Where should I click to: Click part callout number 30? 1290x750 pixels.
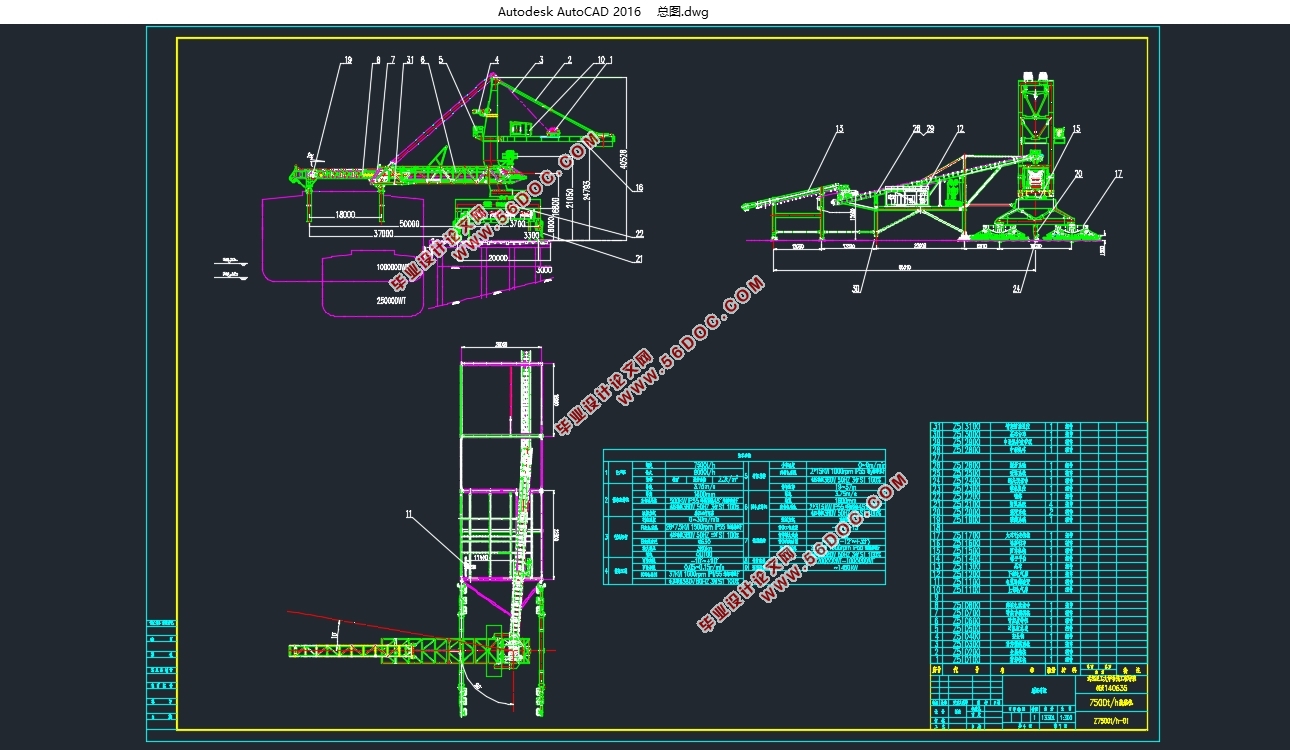click(x=857, y=289)
